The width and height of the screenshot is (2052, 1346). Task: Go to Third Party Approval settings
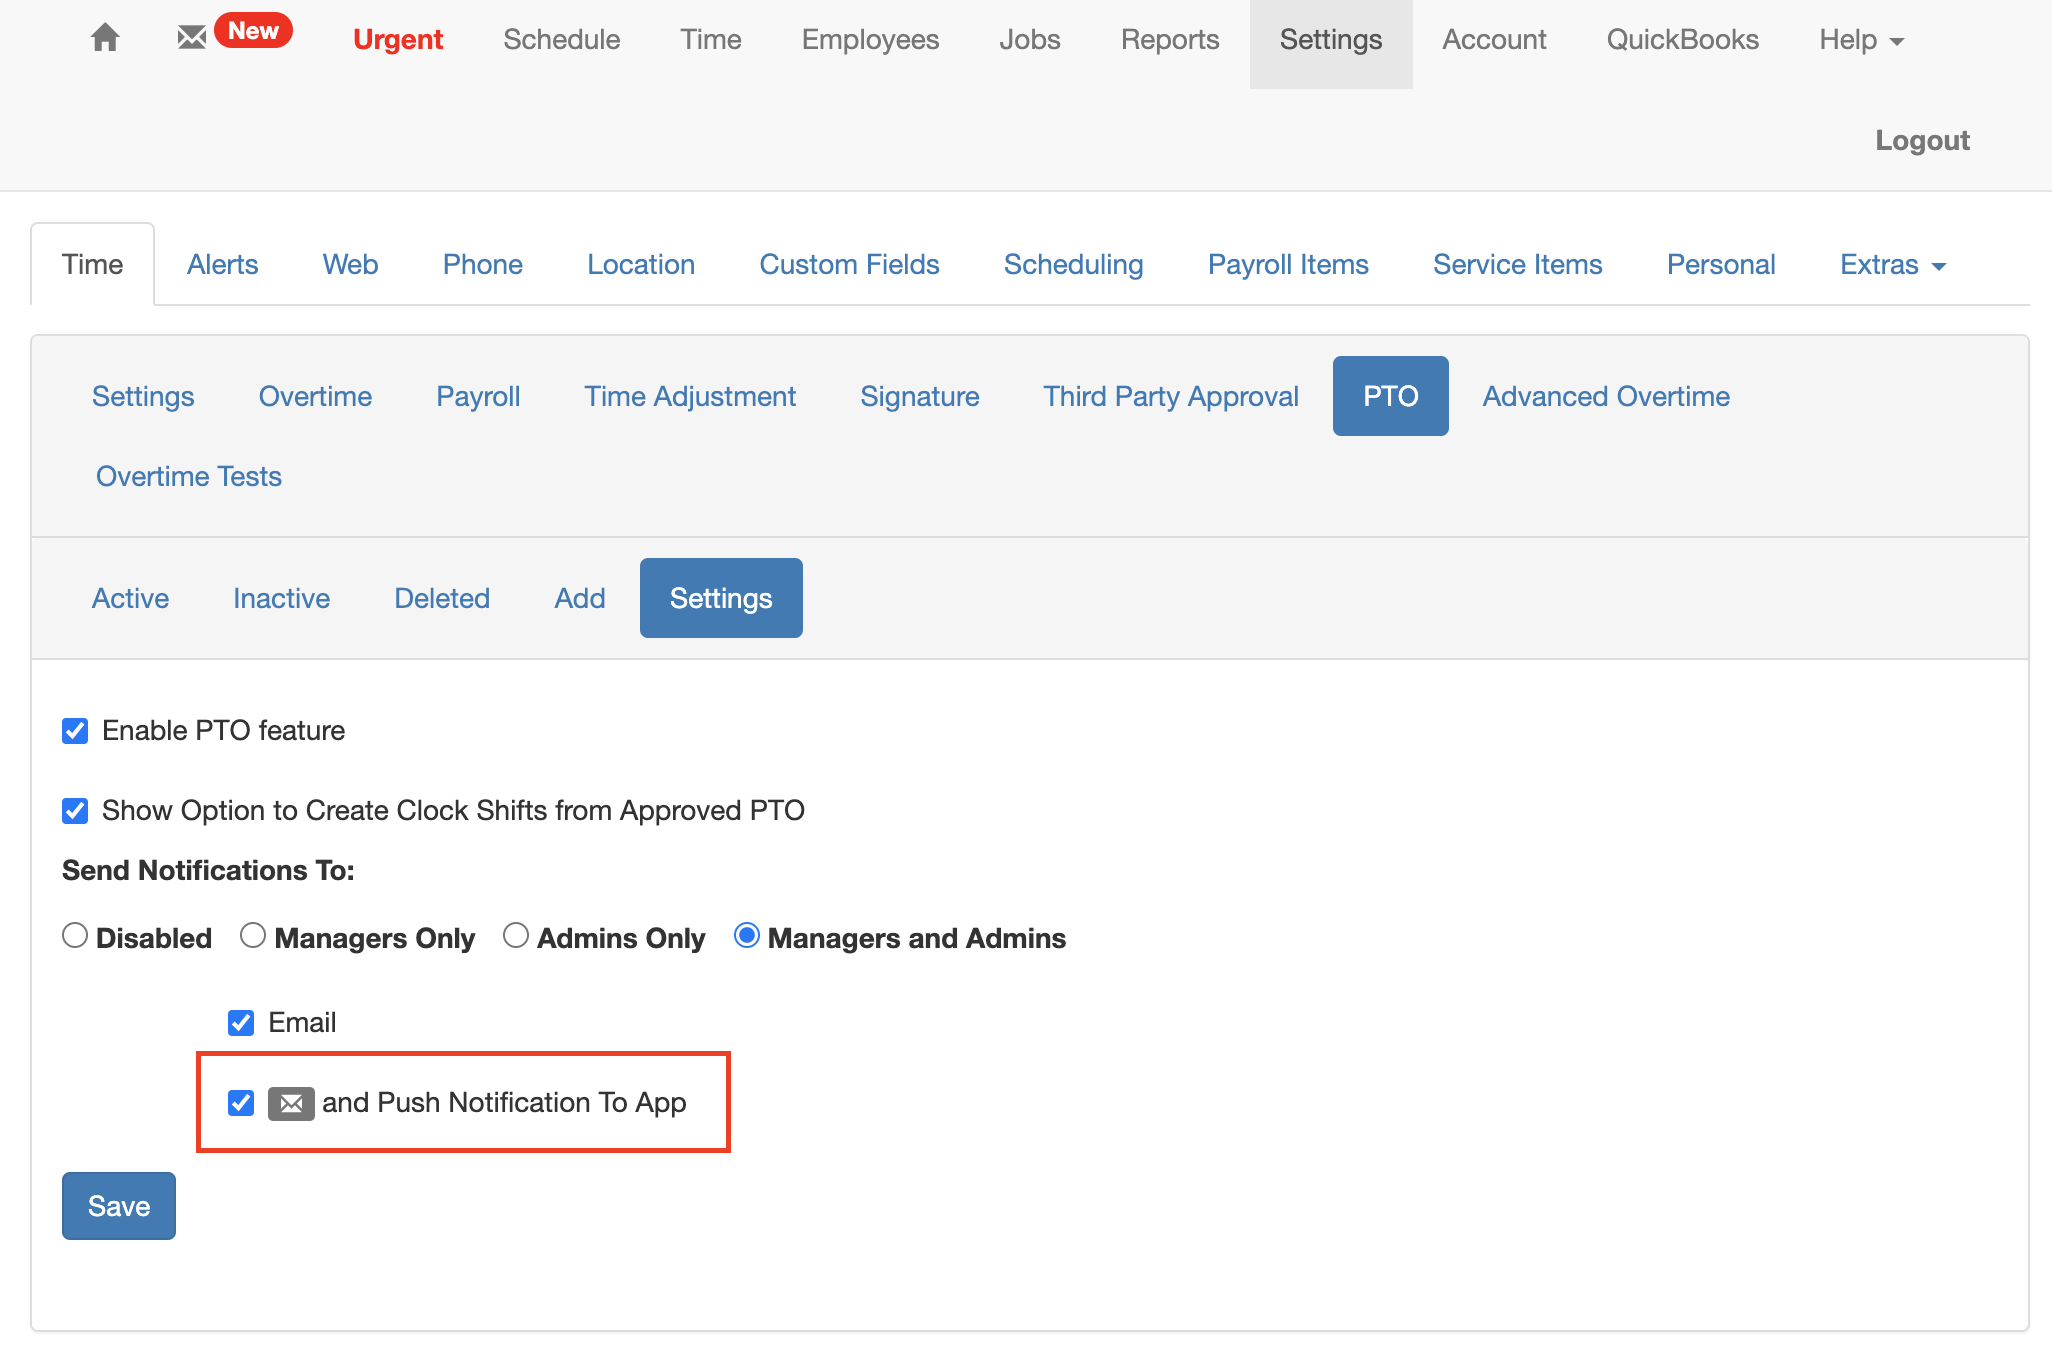(1171, 396)
